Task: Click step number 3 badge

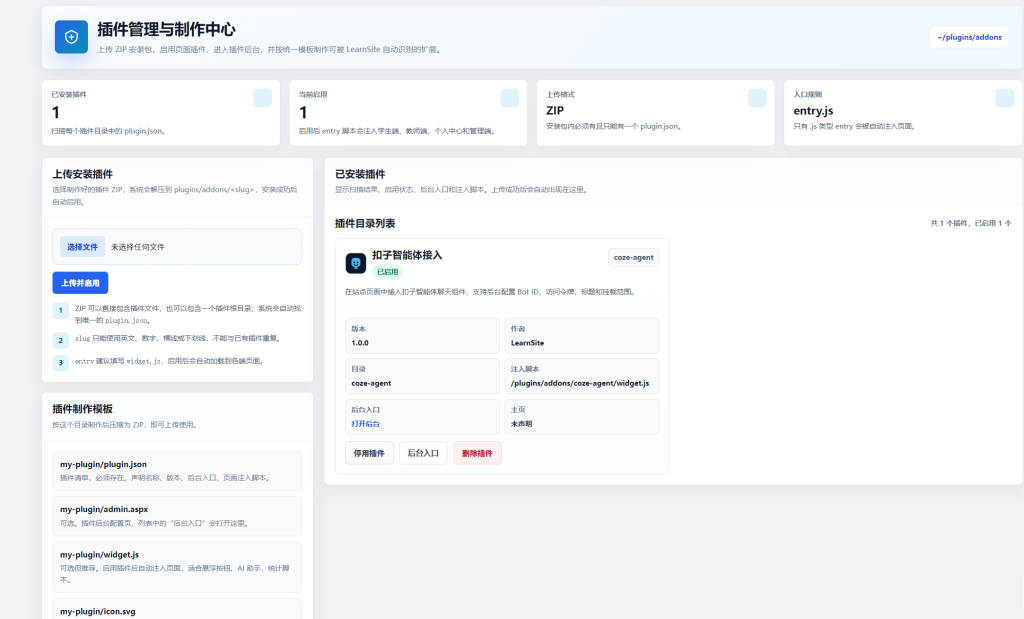Action: 61,362
